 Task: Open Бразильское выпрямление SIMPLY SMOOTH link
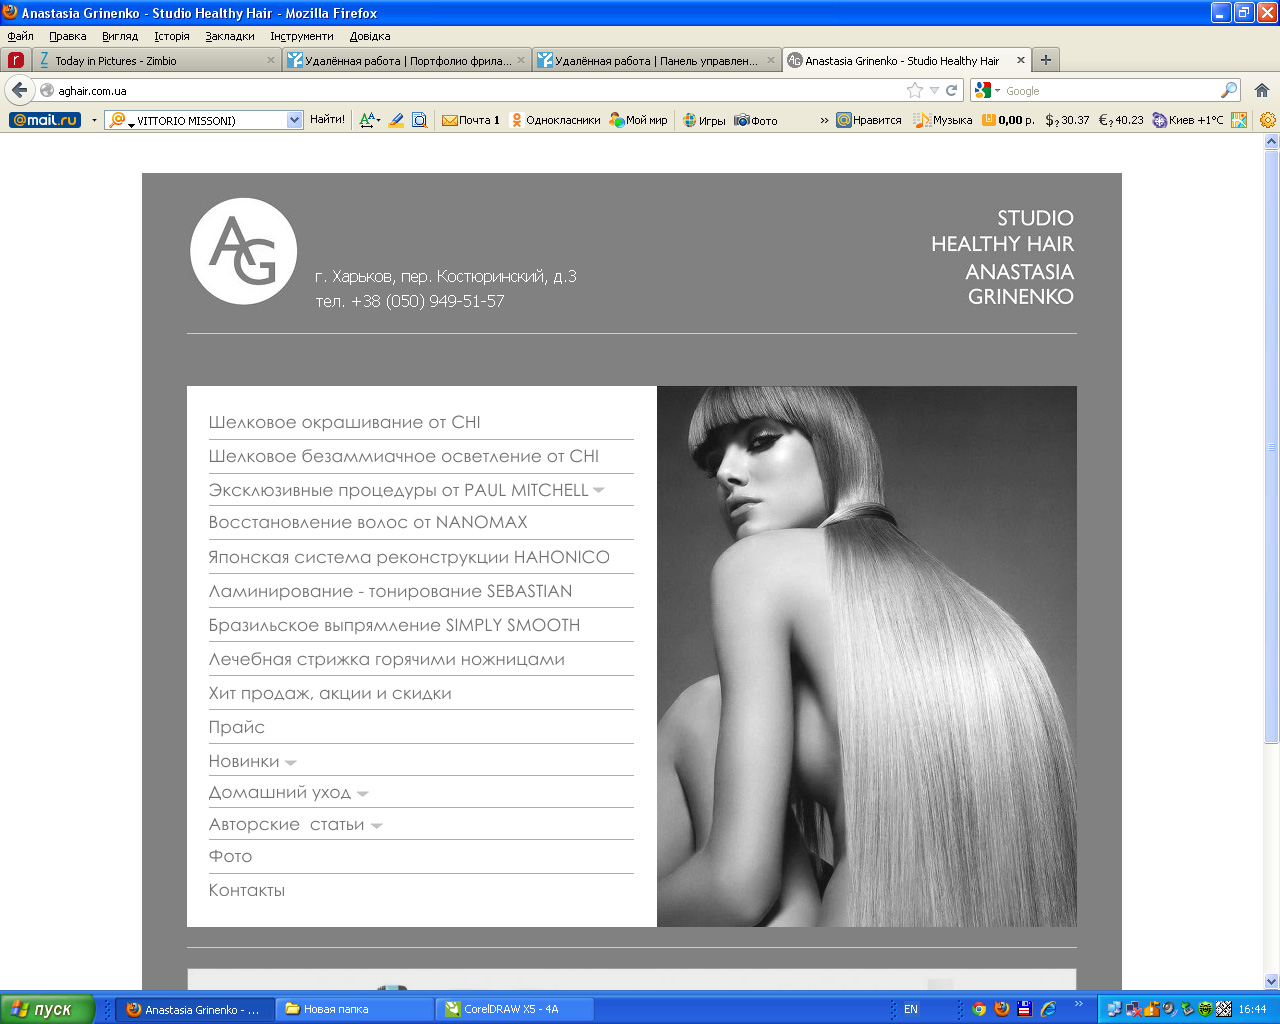[x=394, y=625]
